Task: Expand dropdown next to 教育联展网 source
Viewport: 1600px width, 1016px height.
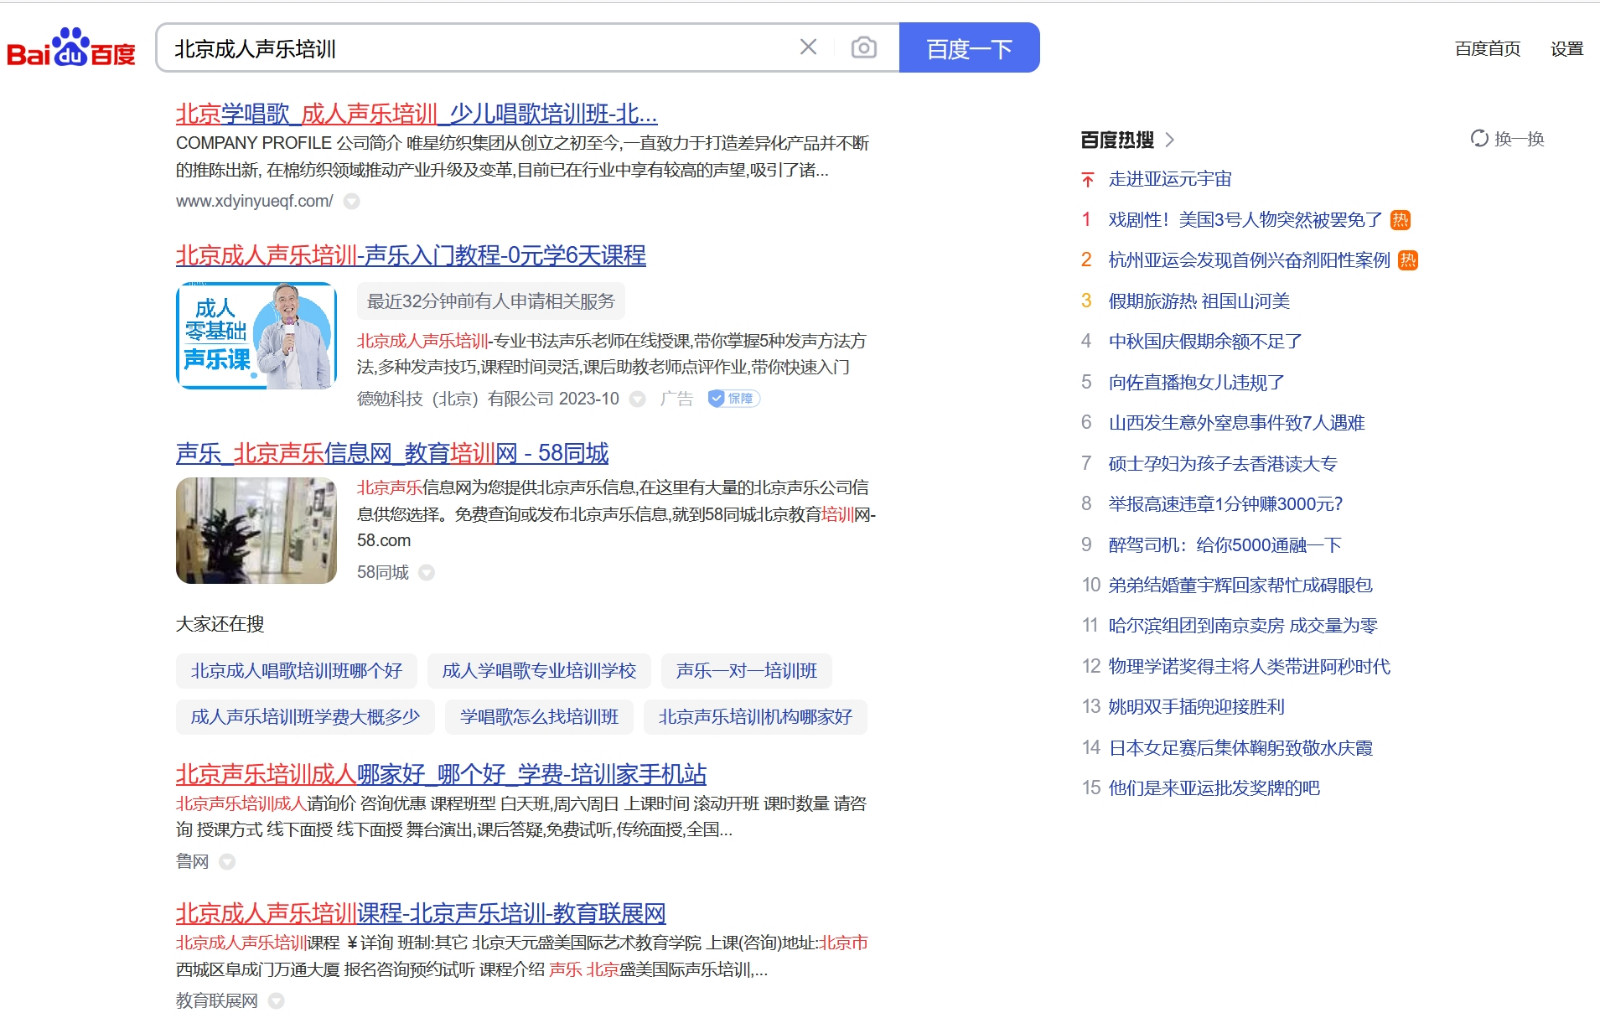Action: [x=276, y=1001]
